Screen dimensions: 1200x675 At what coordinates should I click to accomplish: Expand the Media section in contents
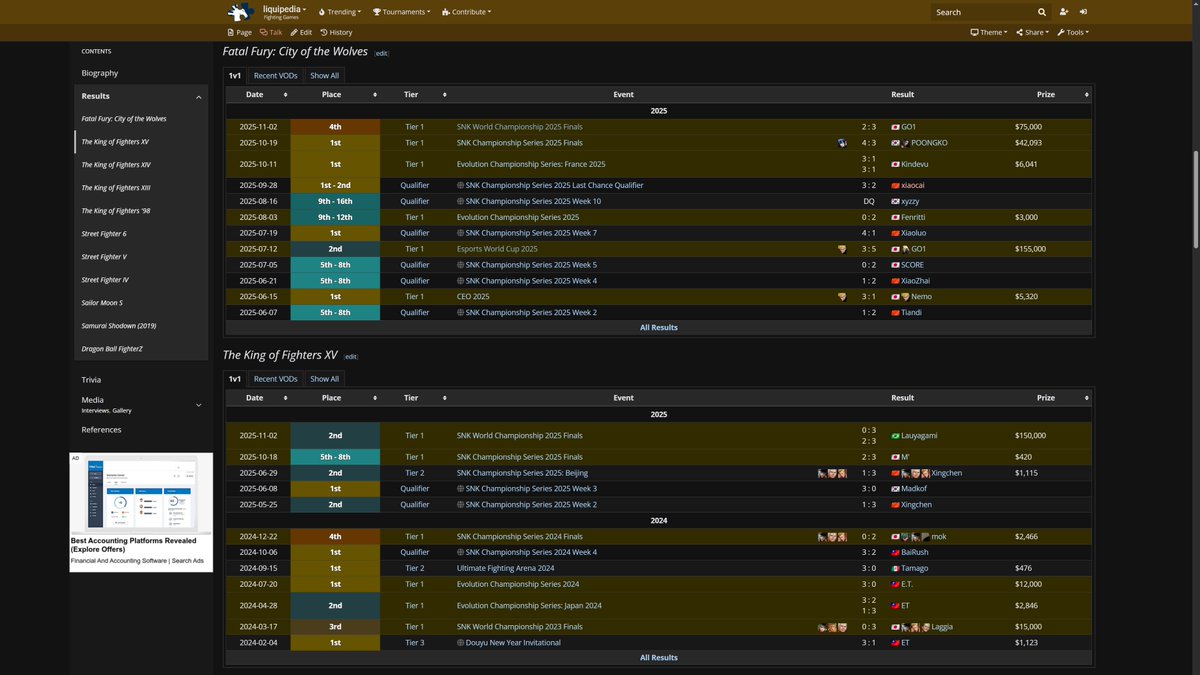point(198,405)
